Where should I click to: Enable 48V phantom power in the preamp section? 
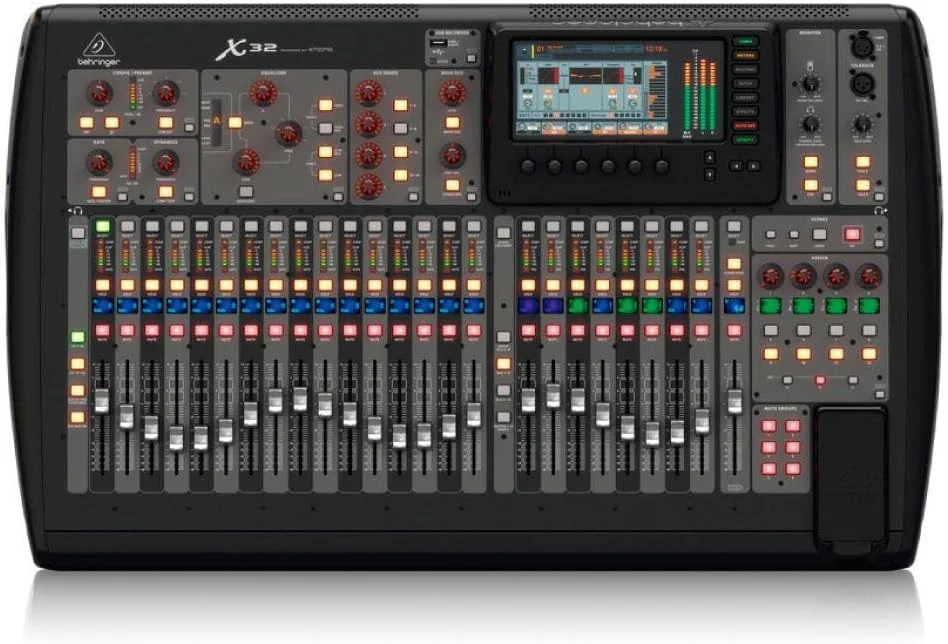tap(87, 122)
